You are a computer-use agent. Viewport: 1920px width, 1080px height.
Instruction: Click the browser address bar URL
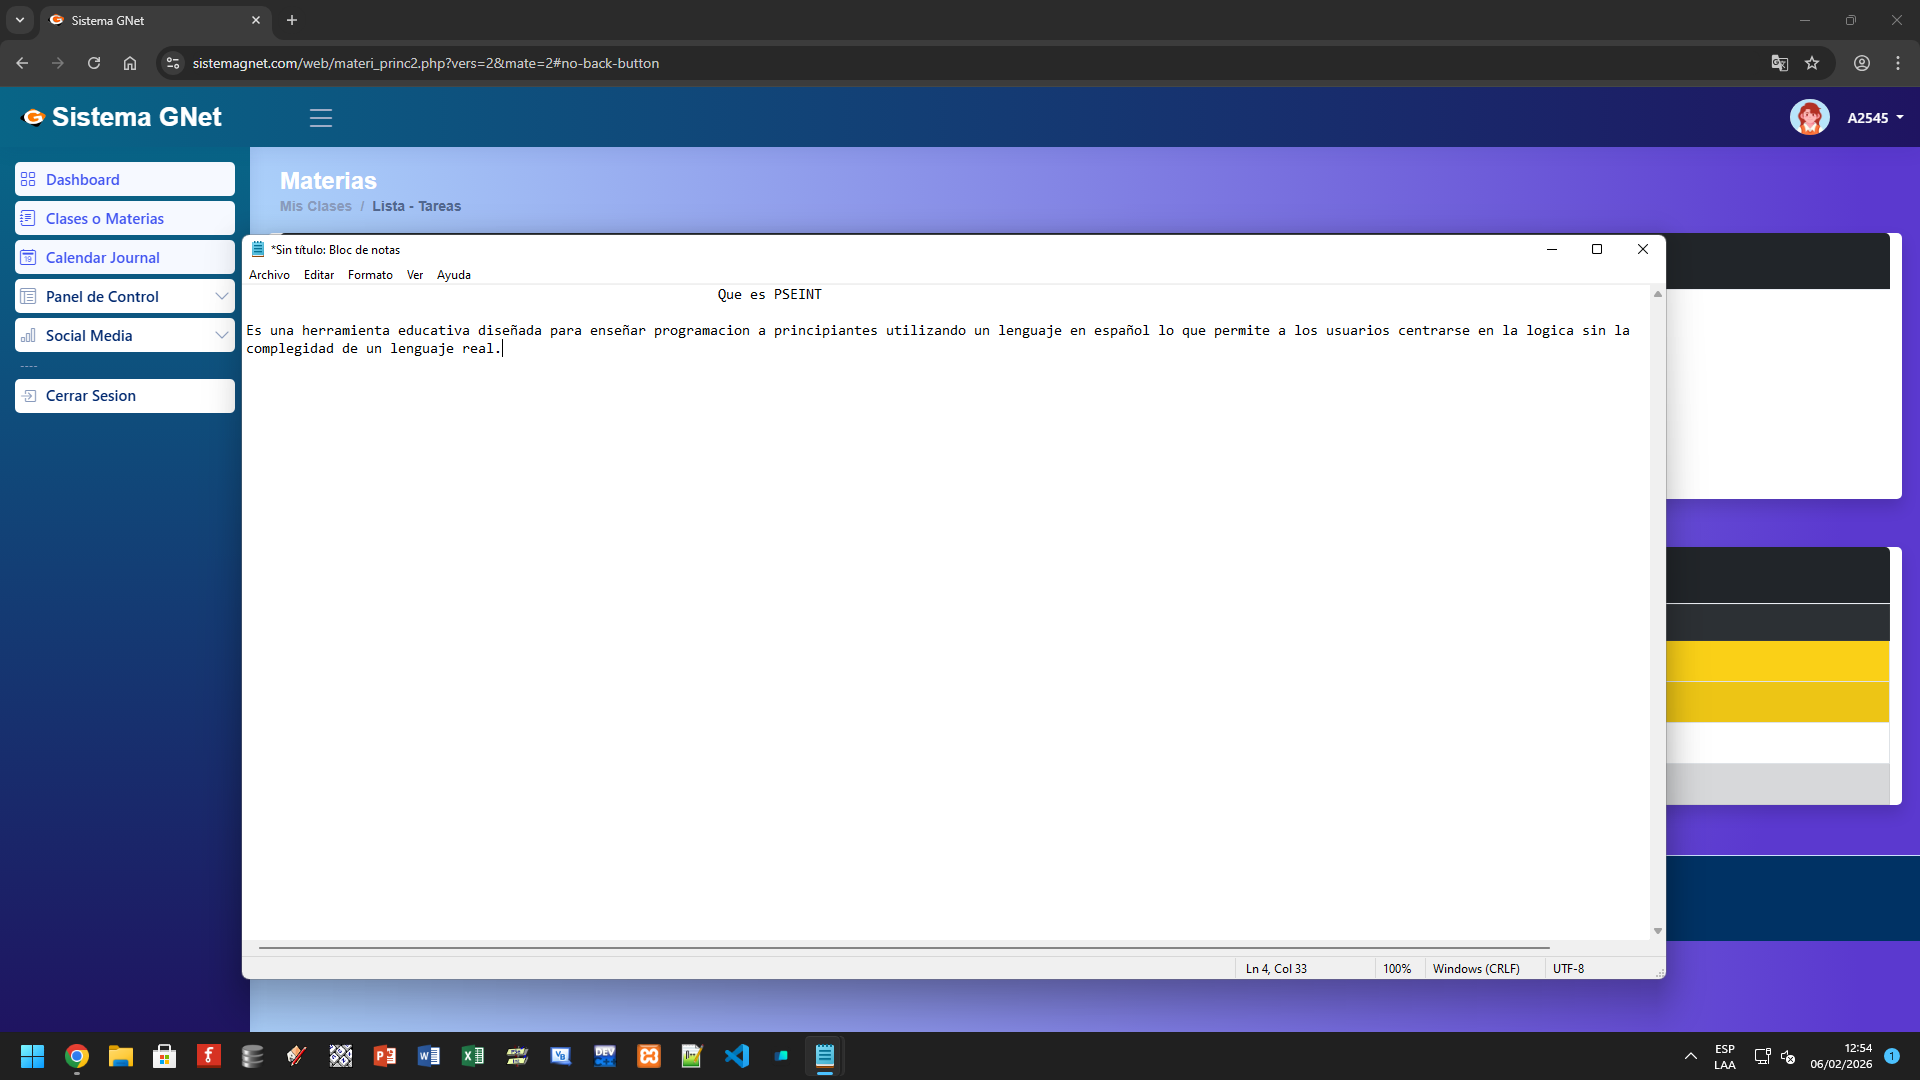[x=425, y=63]
